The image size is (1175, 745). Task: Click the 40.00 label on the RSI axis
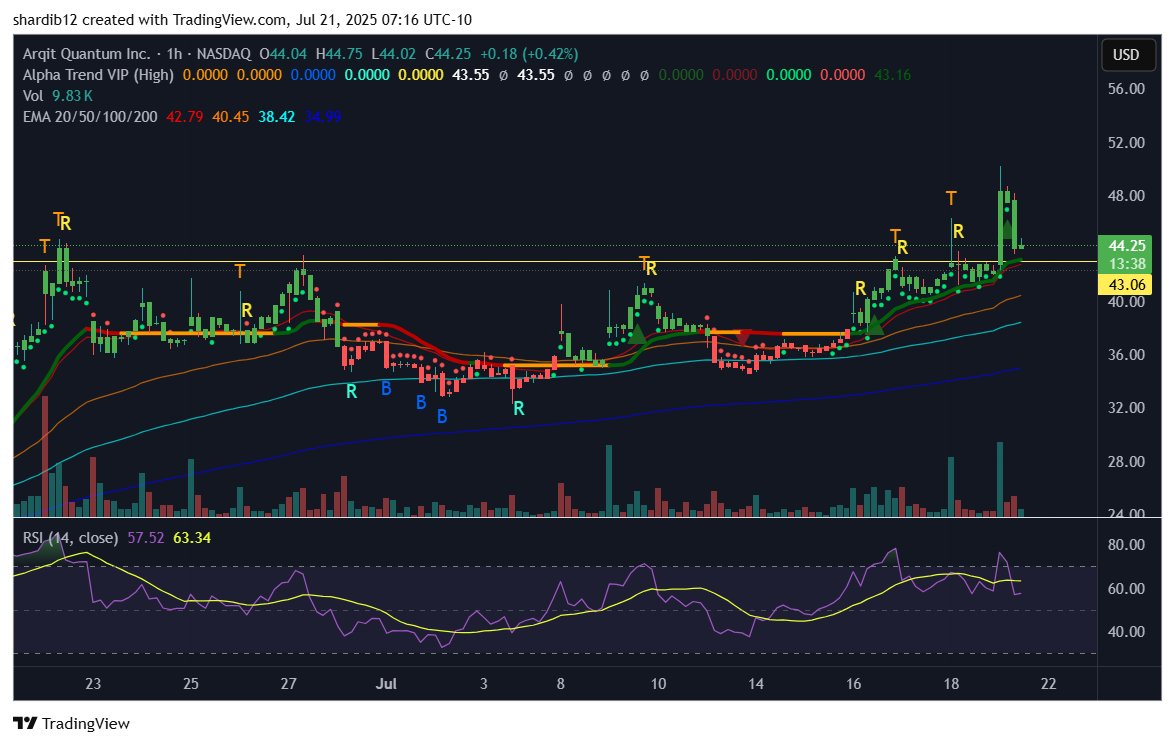pos(1126,632)
